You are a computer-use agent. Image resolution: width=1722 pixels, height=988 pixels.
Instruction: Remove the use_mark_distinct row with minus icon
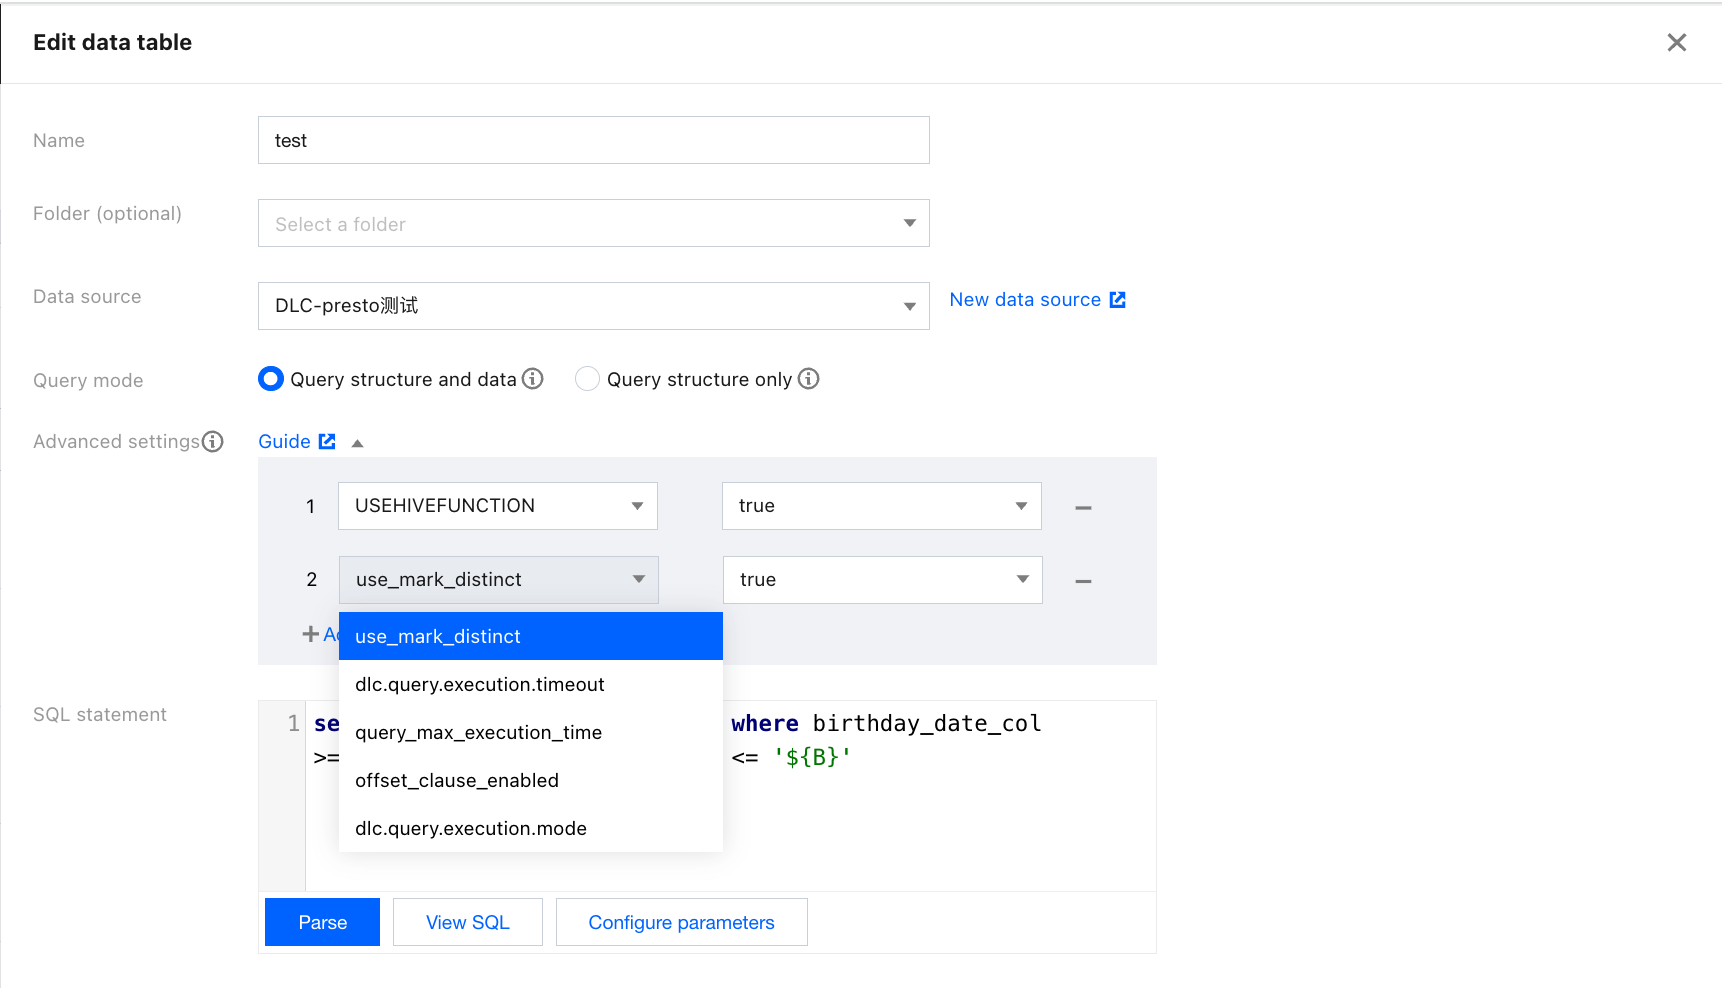click(x=1083, y=581)
